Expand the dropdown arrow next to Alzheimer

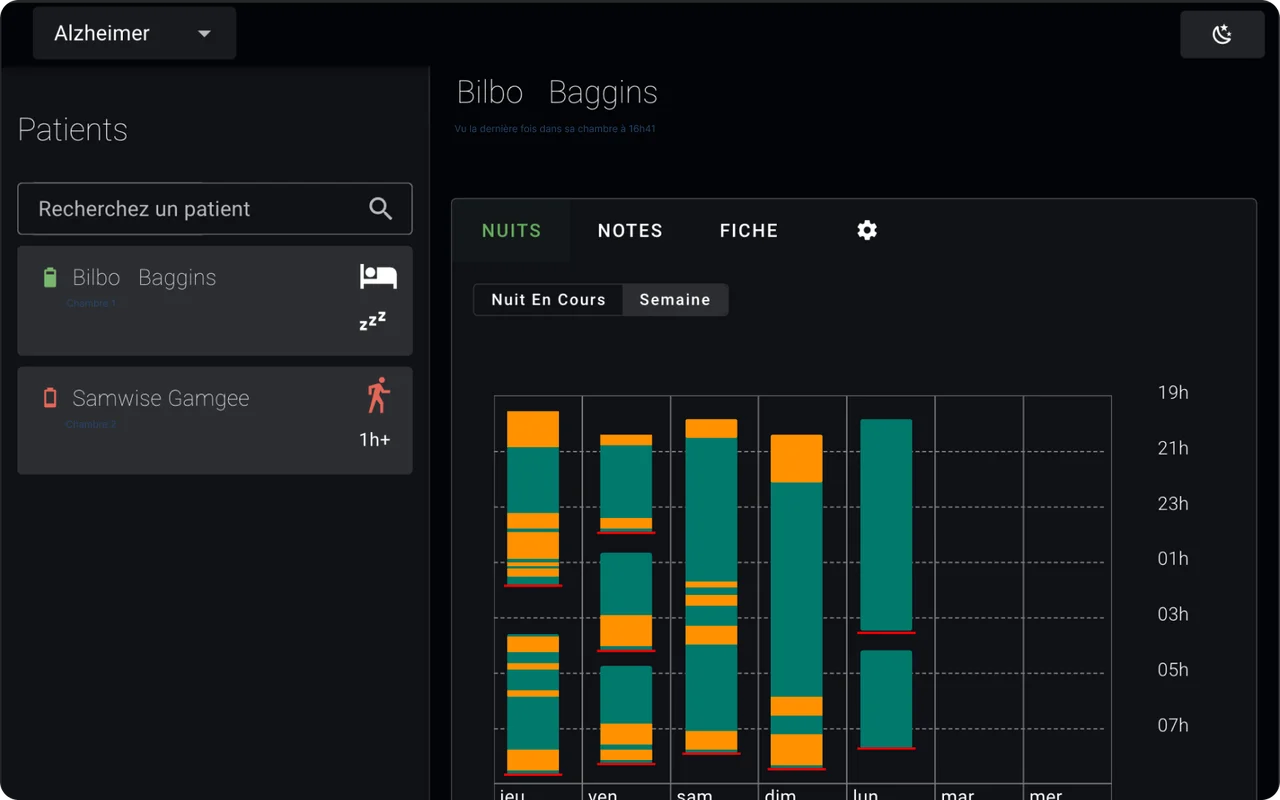pyautogui.click(x=204, y=34)
